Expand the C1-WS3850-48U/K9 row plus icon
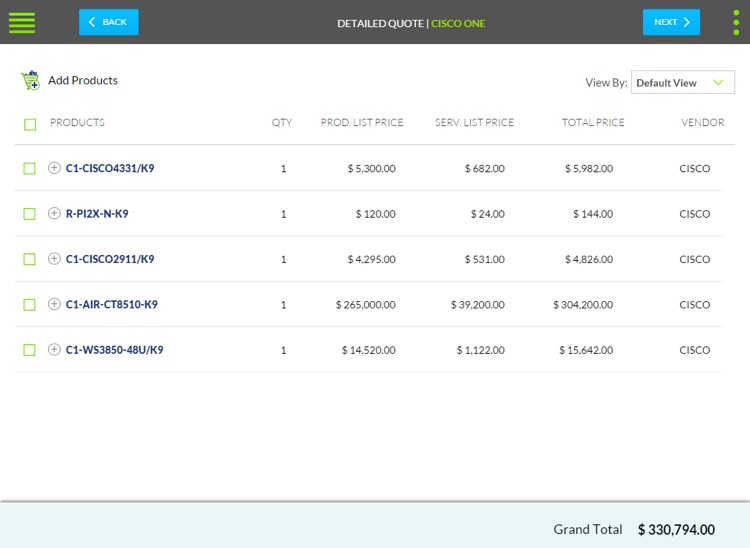The width and height of the screenshot is (750, 548). click(54, 350)
